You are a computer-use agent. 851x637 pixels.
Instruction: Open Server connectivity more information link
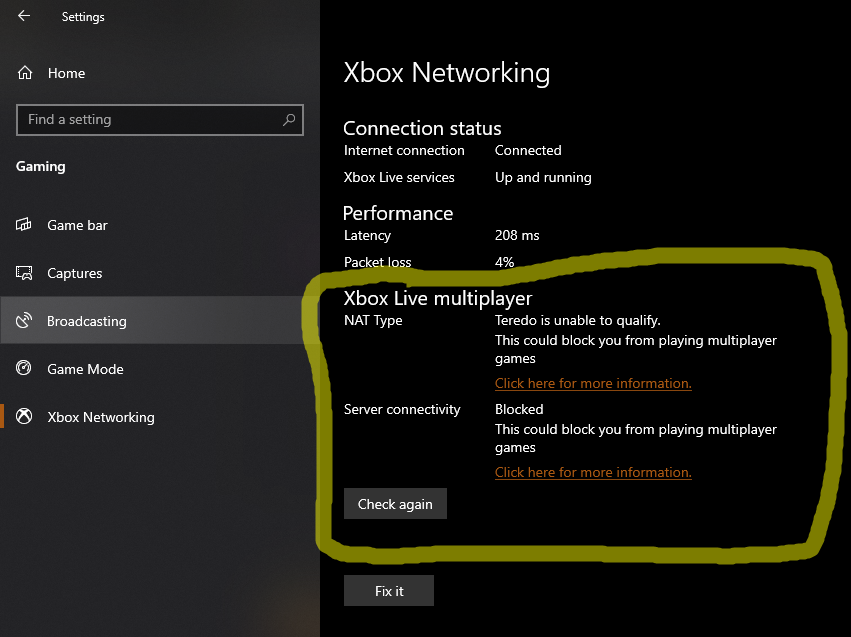click(593, 472)
